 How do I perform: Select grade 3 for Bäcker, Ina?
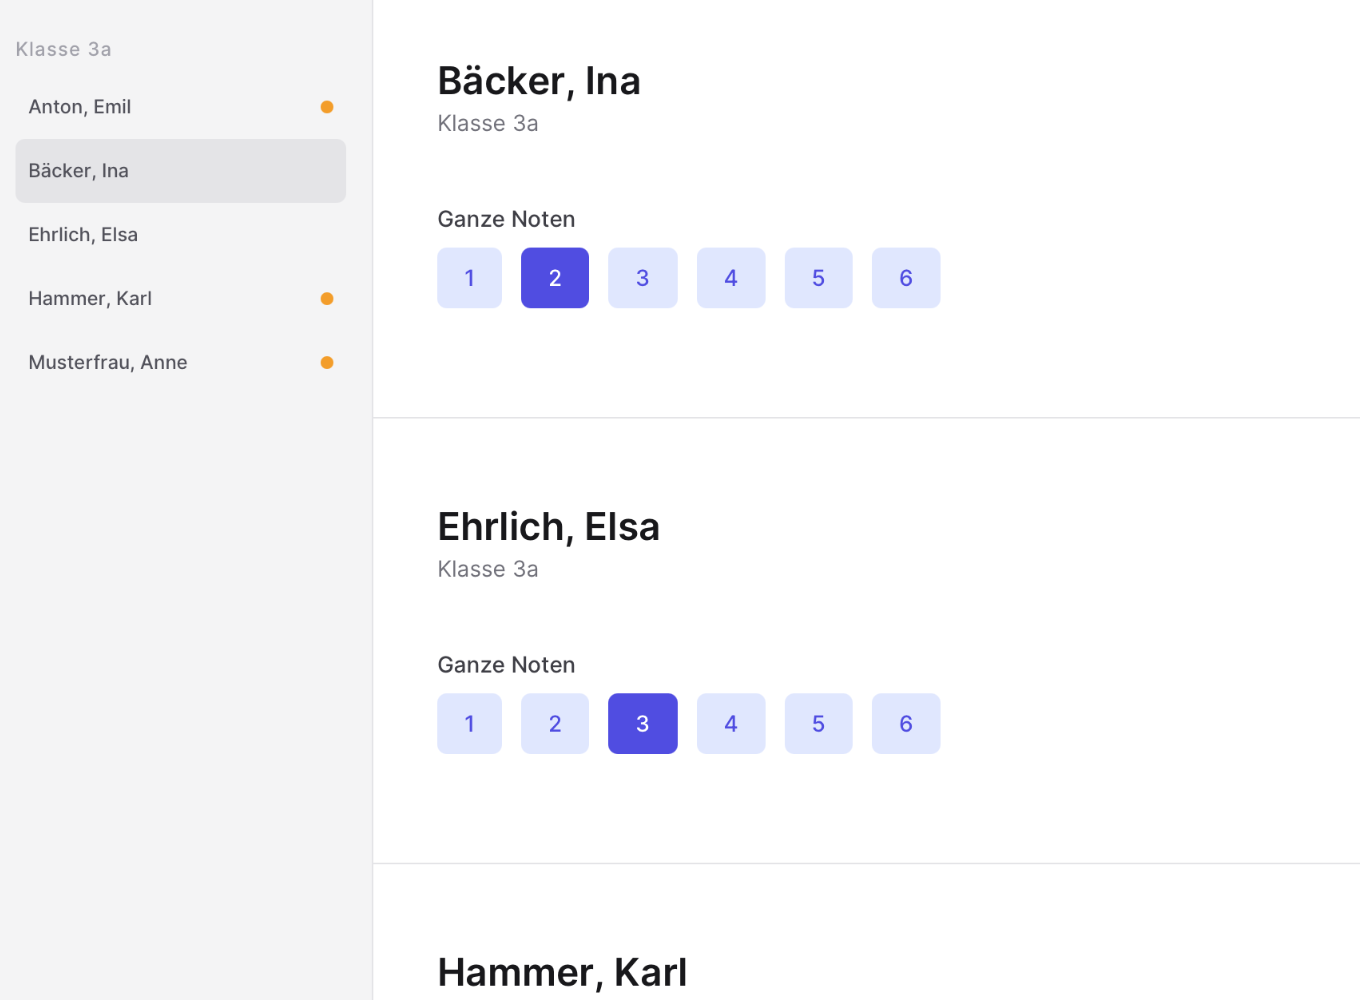[x=642, y=278]
